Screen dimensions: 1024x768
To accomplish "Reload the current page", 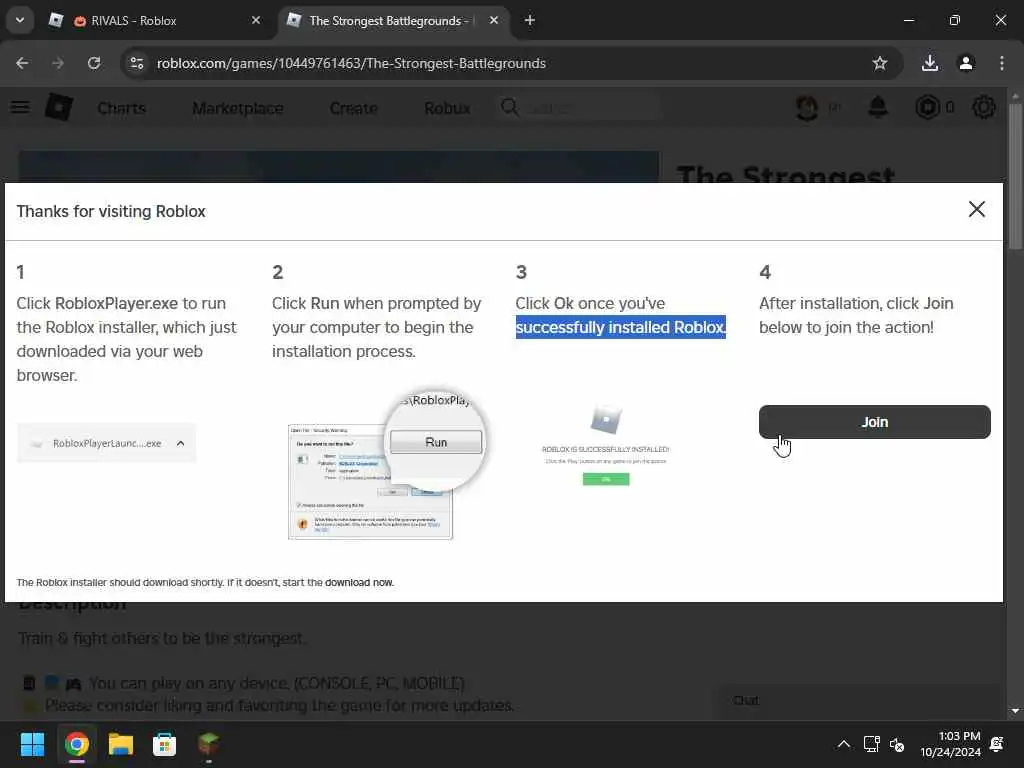I will click(x=94, y=63).
